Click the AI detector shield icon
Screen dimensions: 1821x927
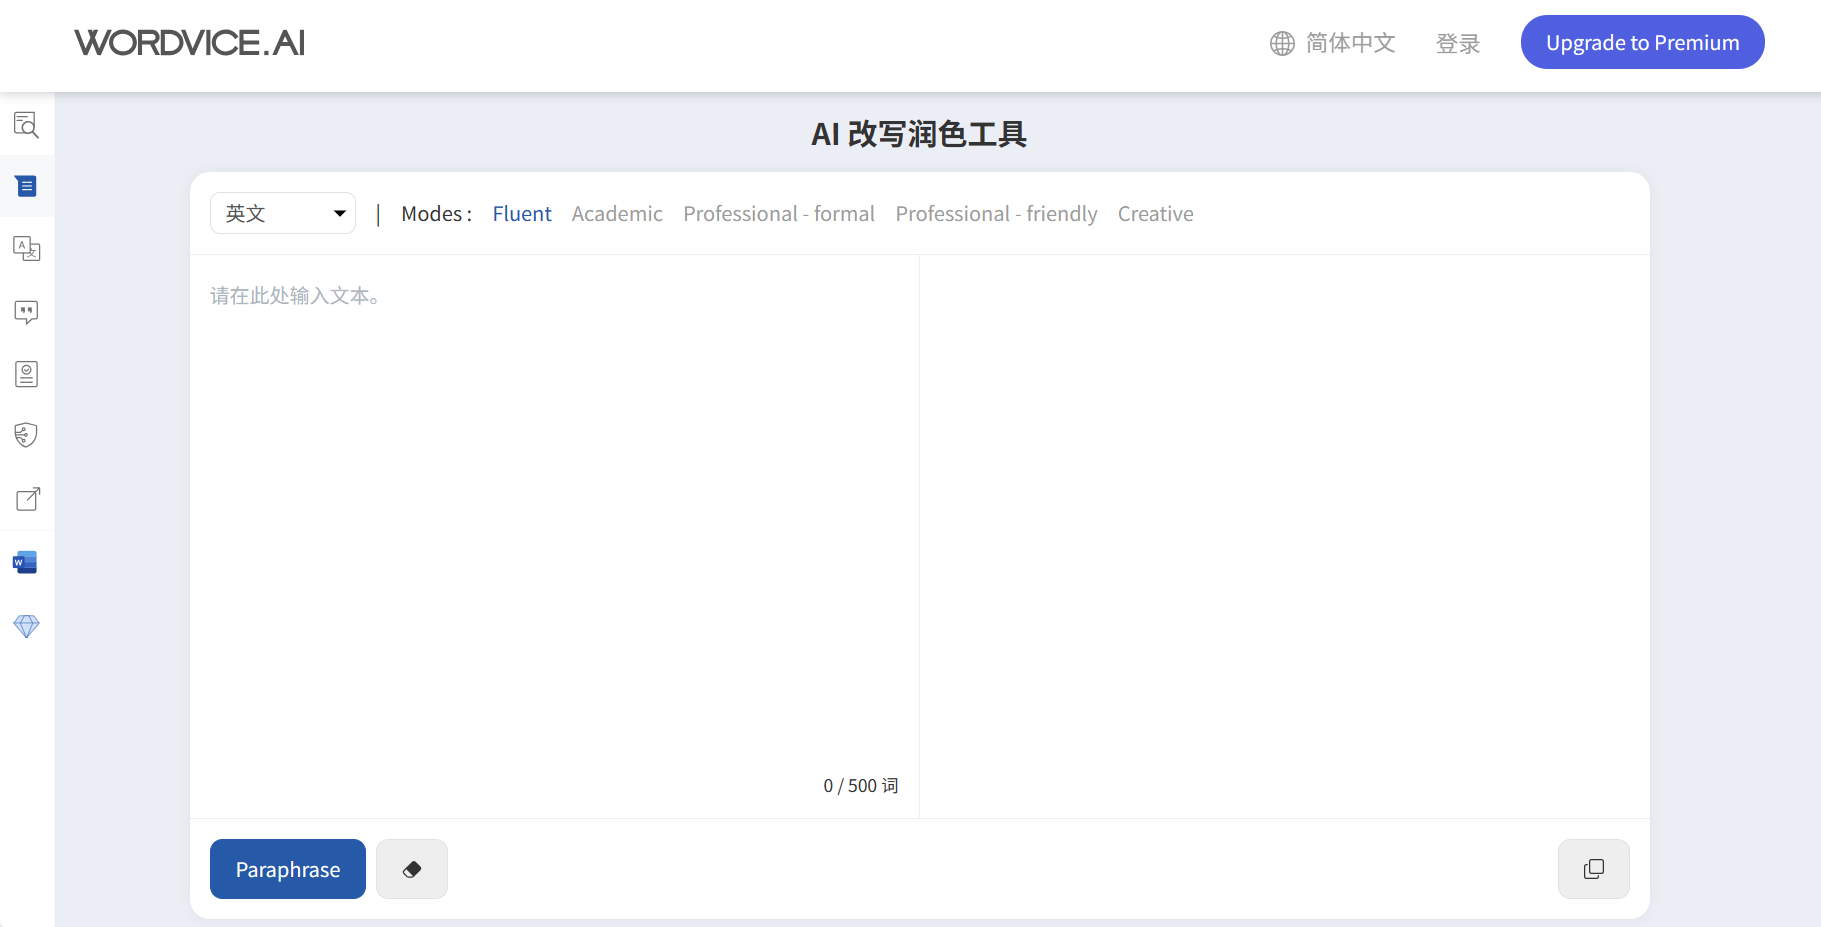(26, 436)
